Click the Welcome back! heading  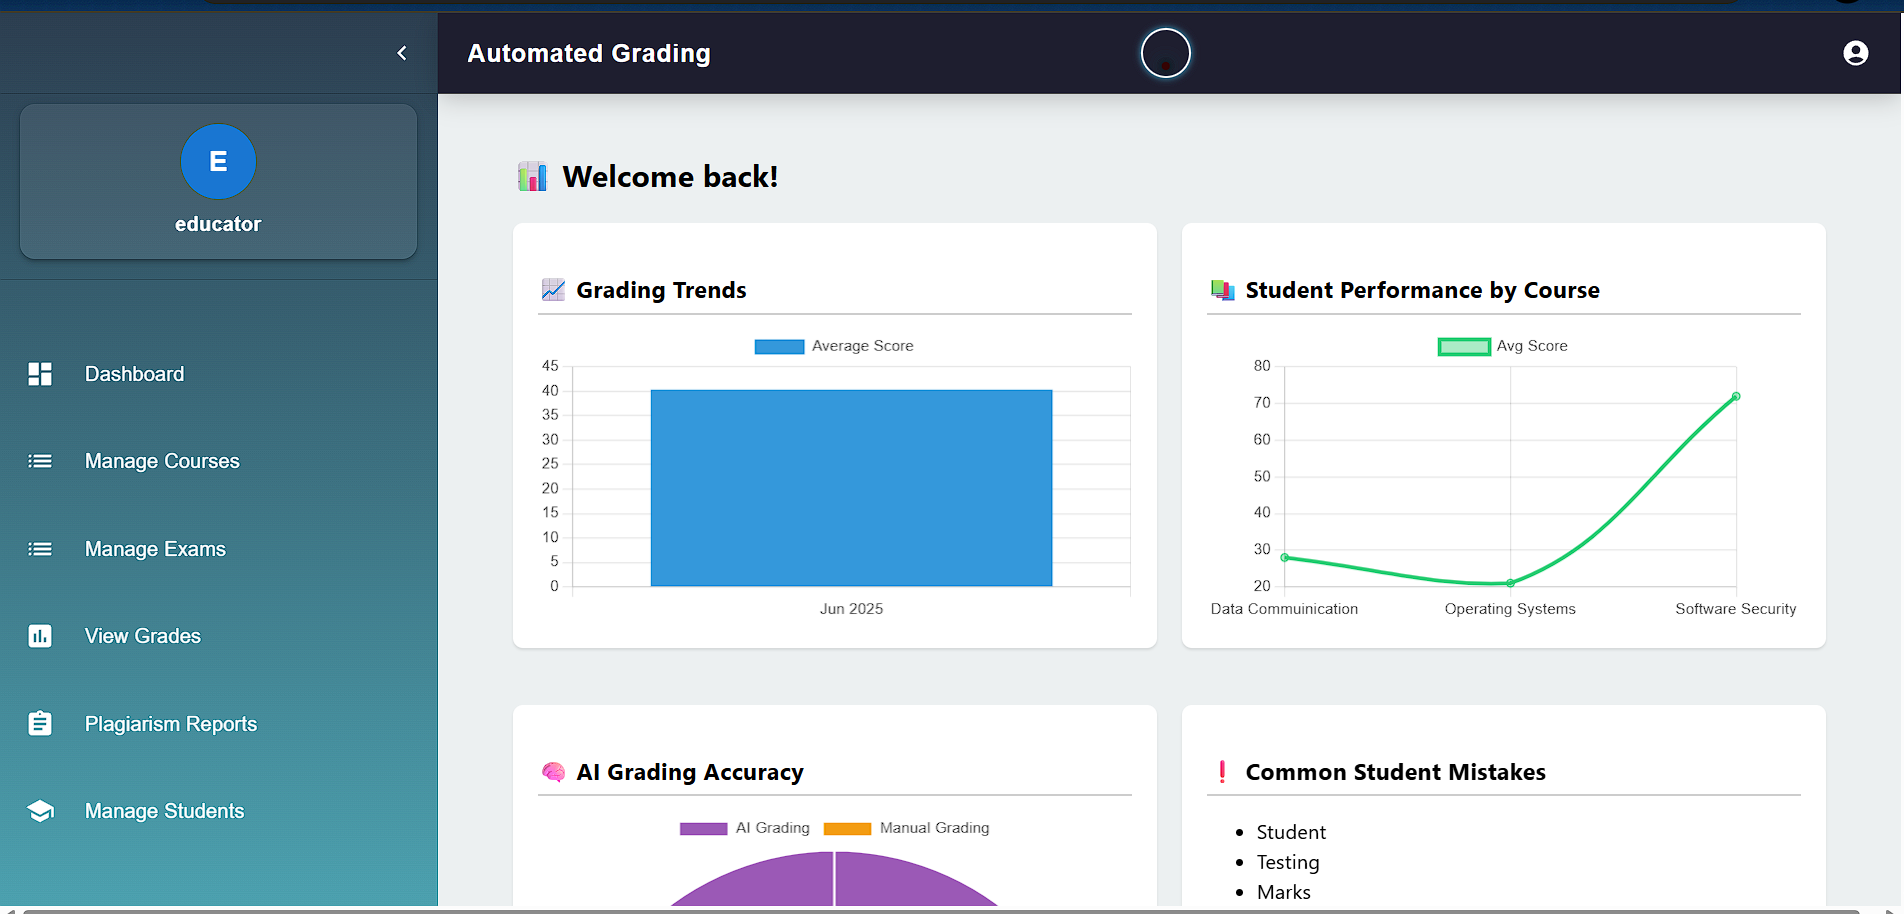670,177
